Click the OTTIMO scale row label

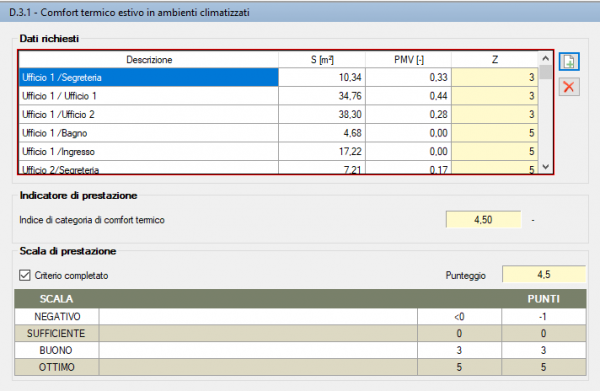coord(57,367)
